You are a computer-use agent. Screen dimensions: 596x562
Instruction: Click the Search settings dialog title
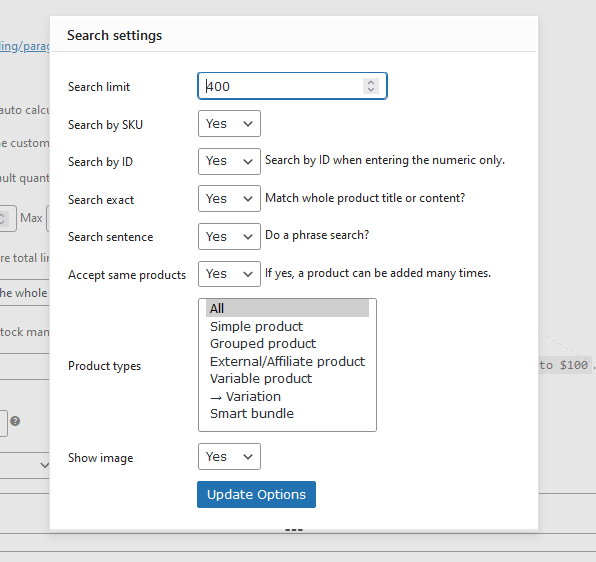point(114,35)
